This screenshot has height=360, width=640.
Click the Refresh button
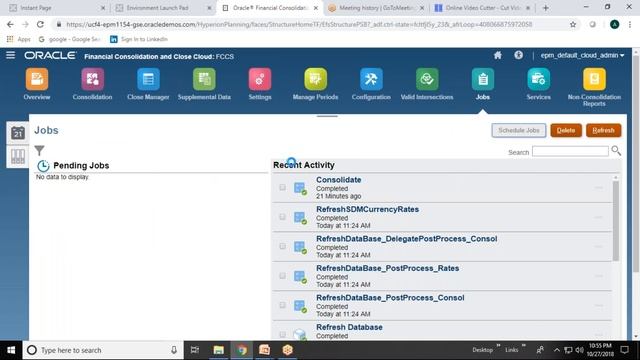coord(603,130)
